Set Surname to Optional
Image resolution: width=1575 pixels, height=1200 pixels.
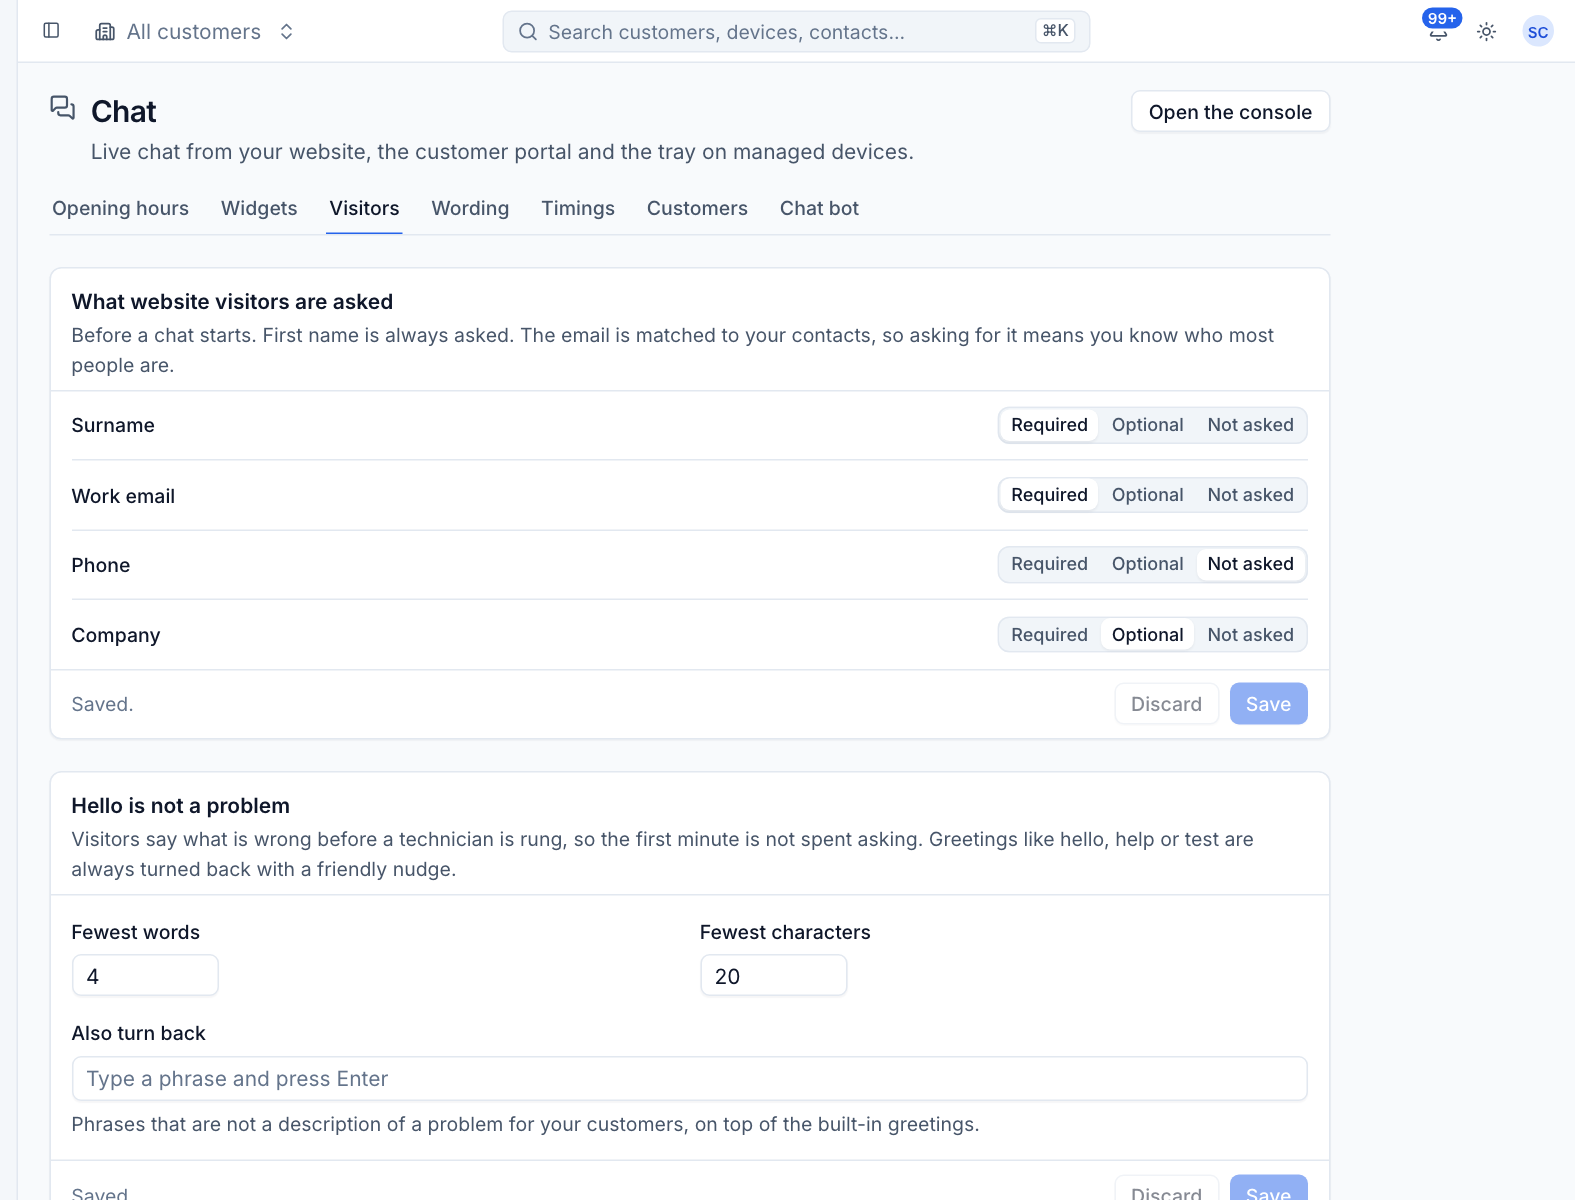1147,425
